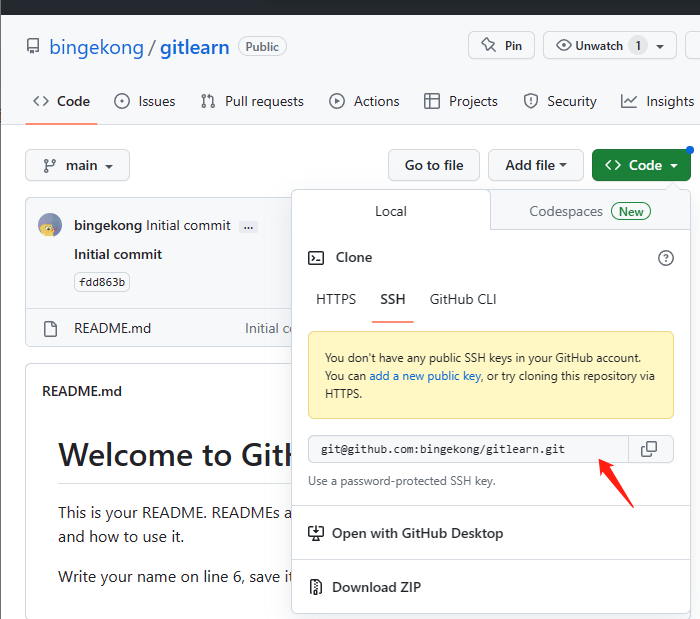Open the README.md file in file list
Viewport: 700px width, 619px height.
(x=112, y=328)
